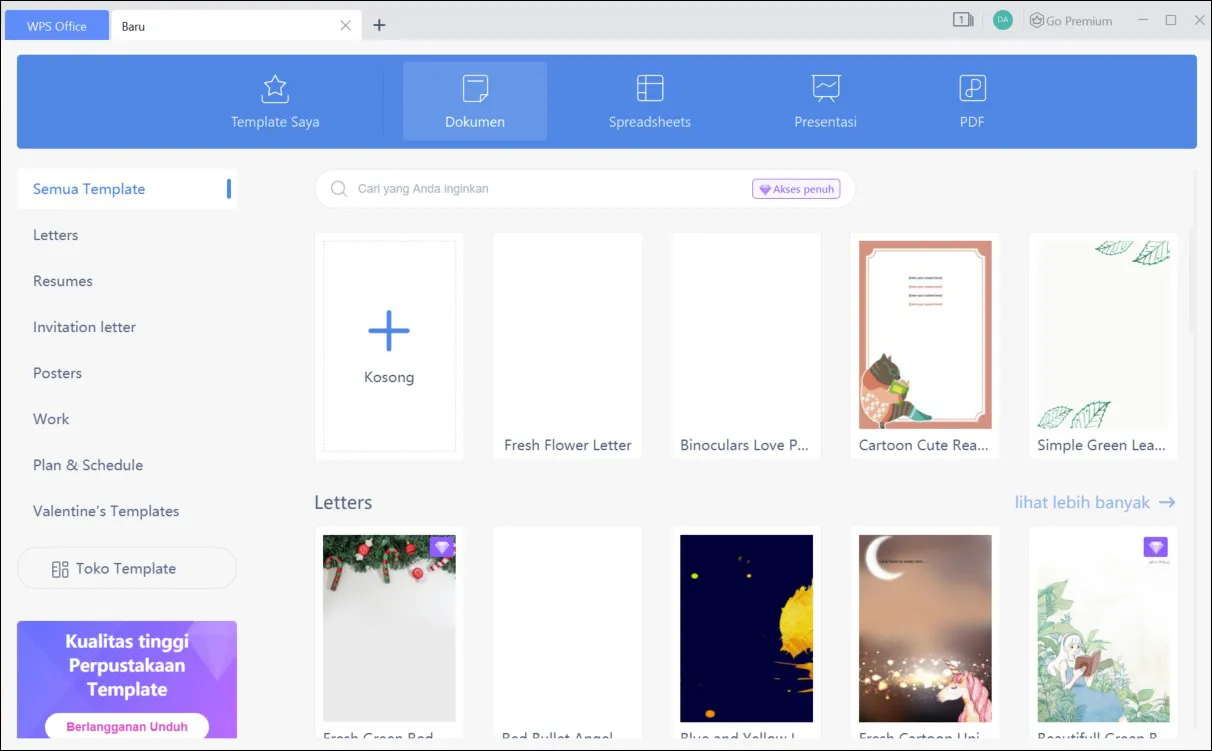
Task: Open the Fresh Flower Letter template
Action: (x=567, y=345)
